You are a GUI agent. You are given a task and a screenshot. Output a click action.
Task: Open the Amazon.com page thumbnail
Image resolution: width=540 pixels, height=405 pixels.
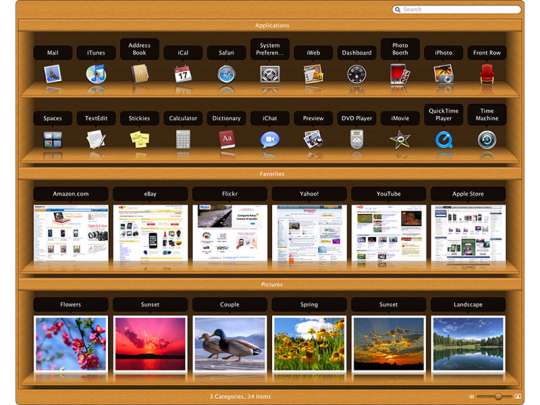[x=71, y=233]
